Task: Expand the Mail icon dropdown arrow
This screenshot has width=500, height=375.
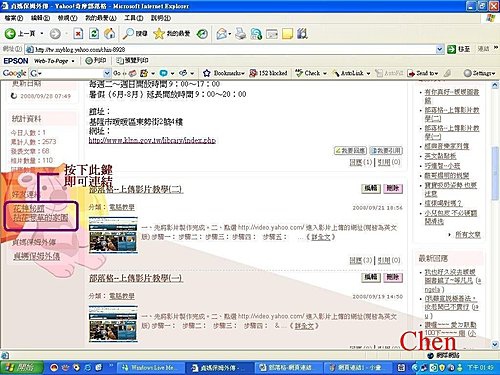Action: tap(230, 34)
